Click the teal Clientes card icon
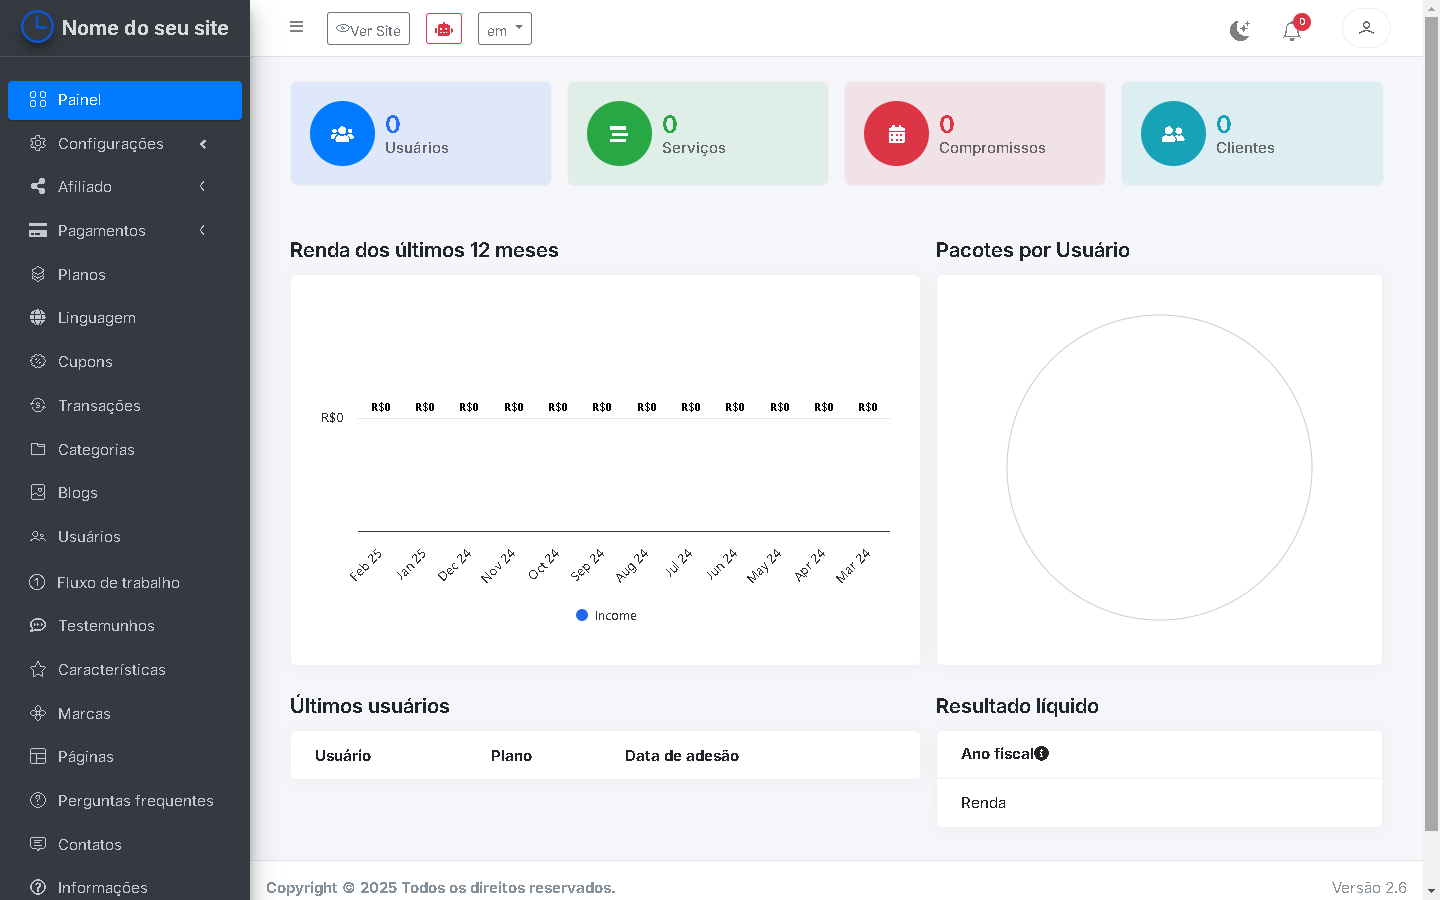This screenshot has width=1440, height=900. pyautogui.click(x=1173, y=134)
